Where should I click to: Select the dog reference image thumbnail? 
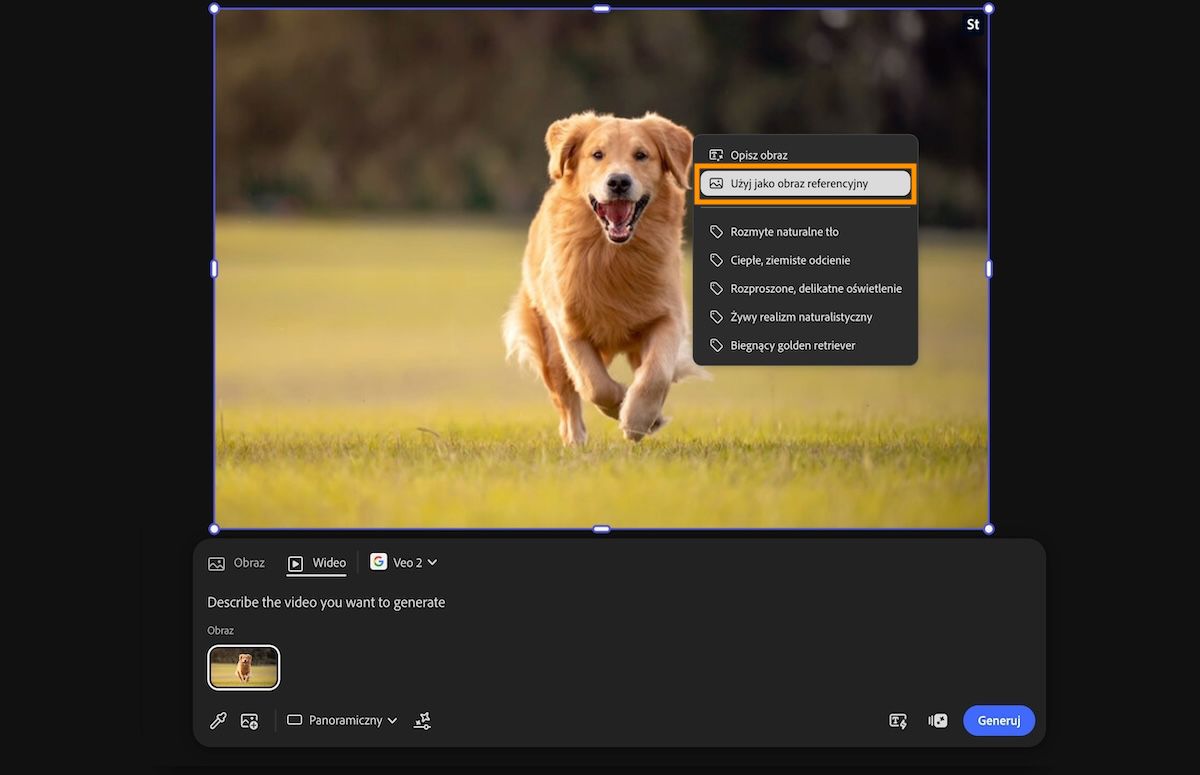[x=244, y=667]
